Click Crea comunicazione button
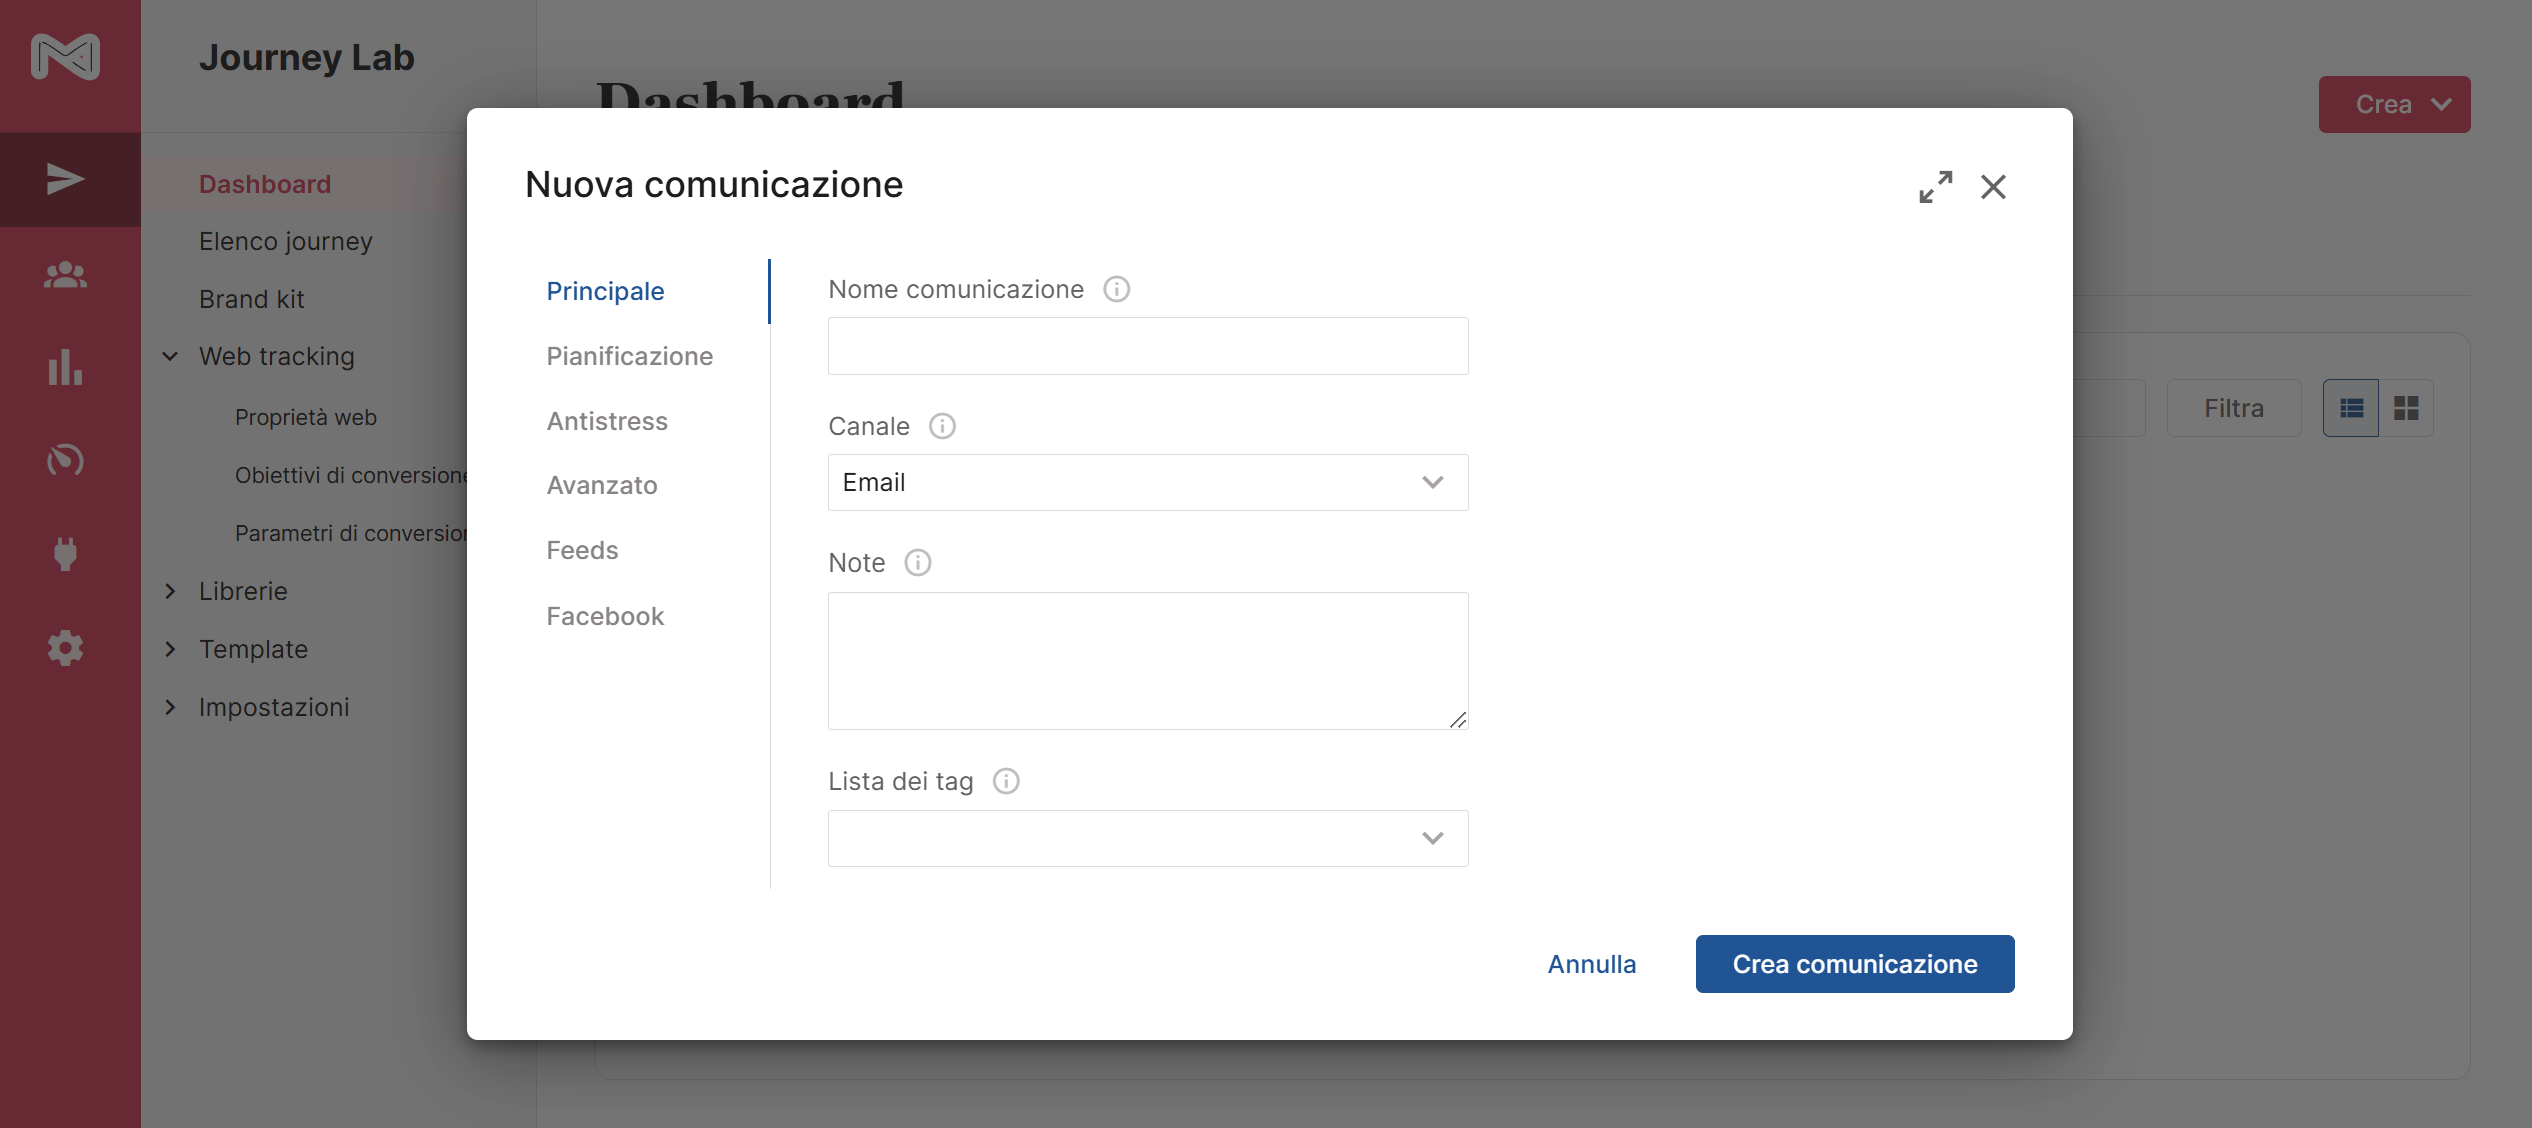2532x1128 pixels. pos(1855,964)
